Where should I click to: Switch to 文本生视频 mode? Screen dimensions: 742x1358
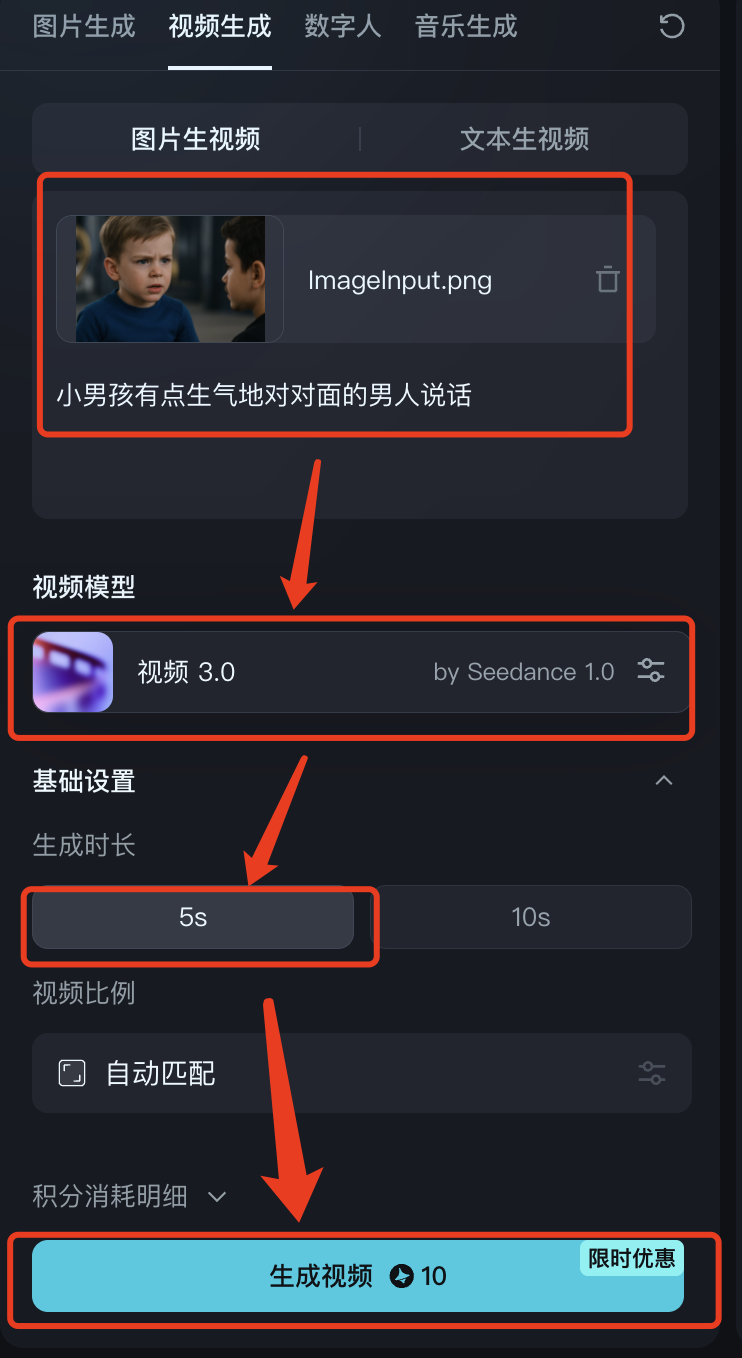coord(524,139)
